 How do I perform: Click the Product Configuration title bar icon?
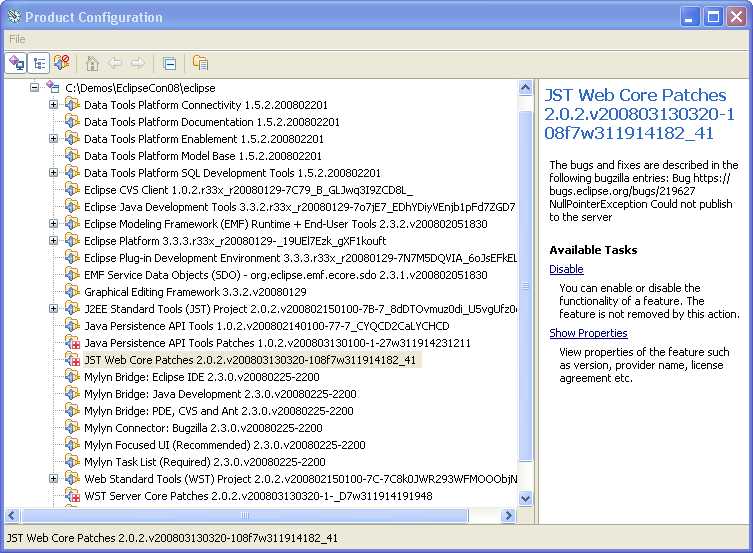tap(14, 17)
